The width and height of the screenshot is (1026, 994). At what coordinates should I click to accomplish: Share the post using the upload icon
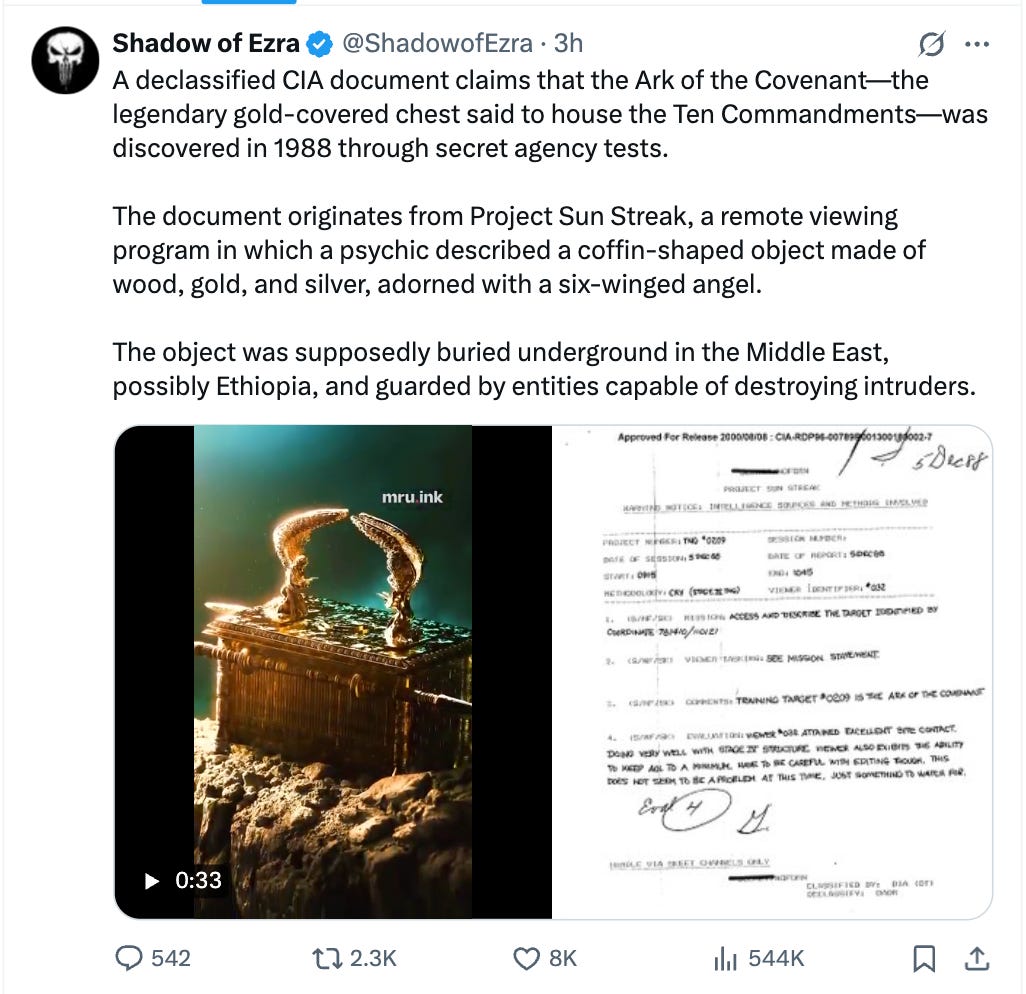977,958
